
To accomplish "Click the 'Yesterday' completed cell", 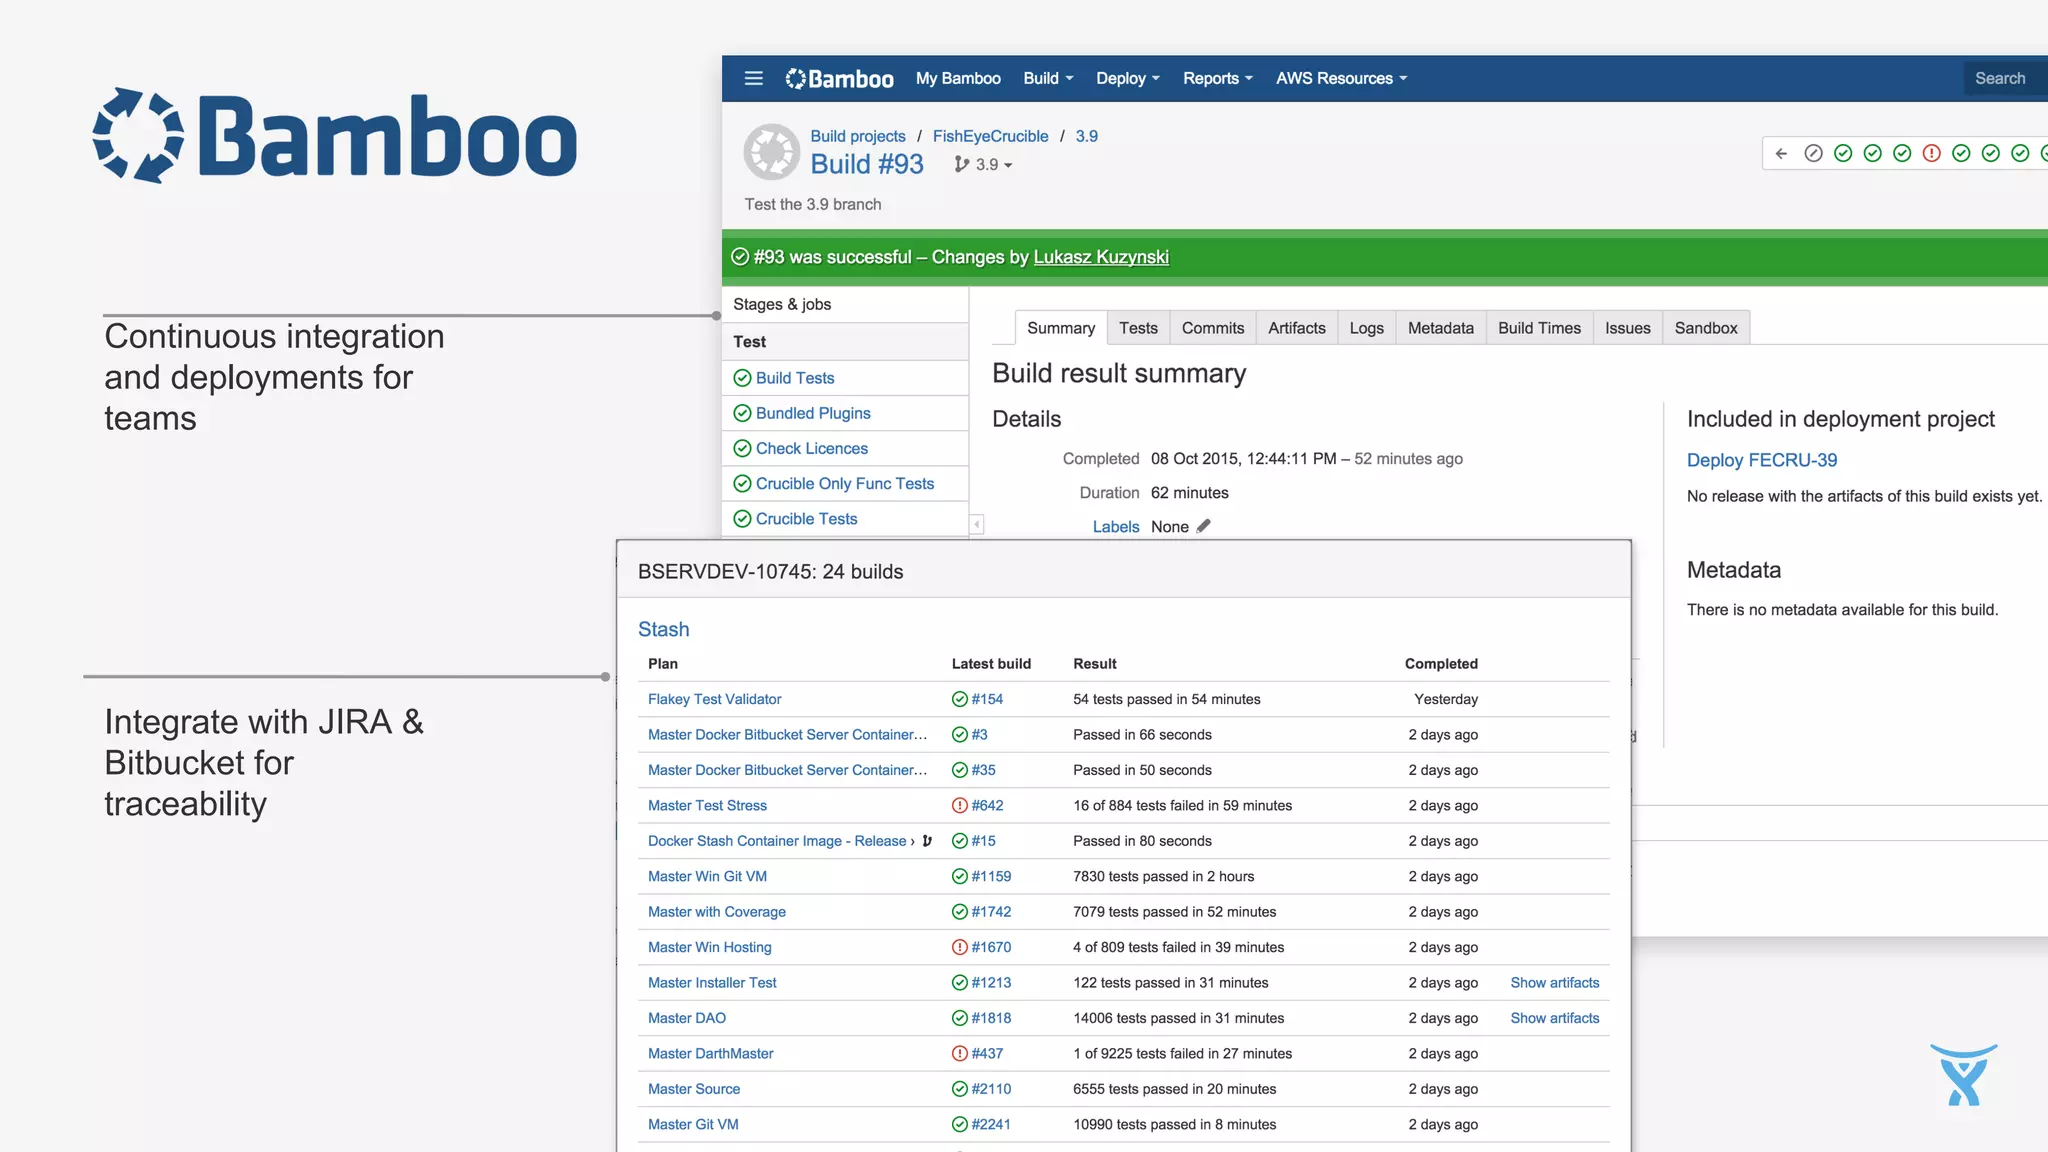I will [x=1446, y=699].
